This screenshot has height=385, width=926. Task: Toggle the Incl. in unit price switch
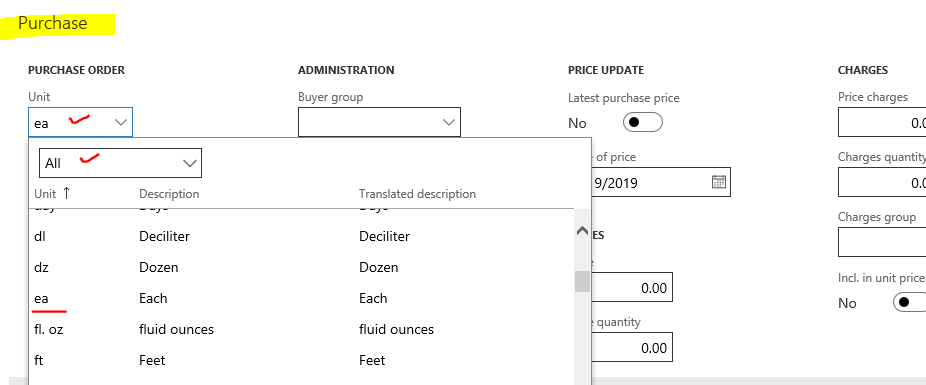tap(909, 302)
